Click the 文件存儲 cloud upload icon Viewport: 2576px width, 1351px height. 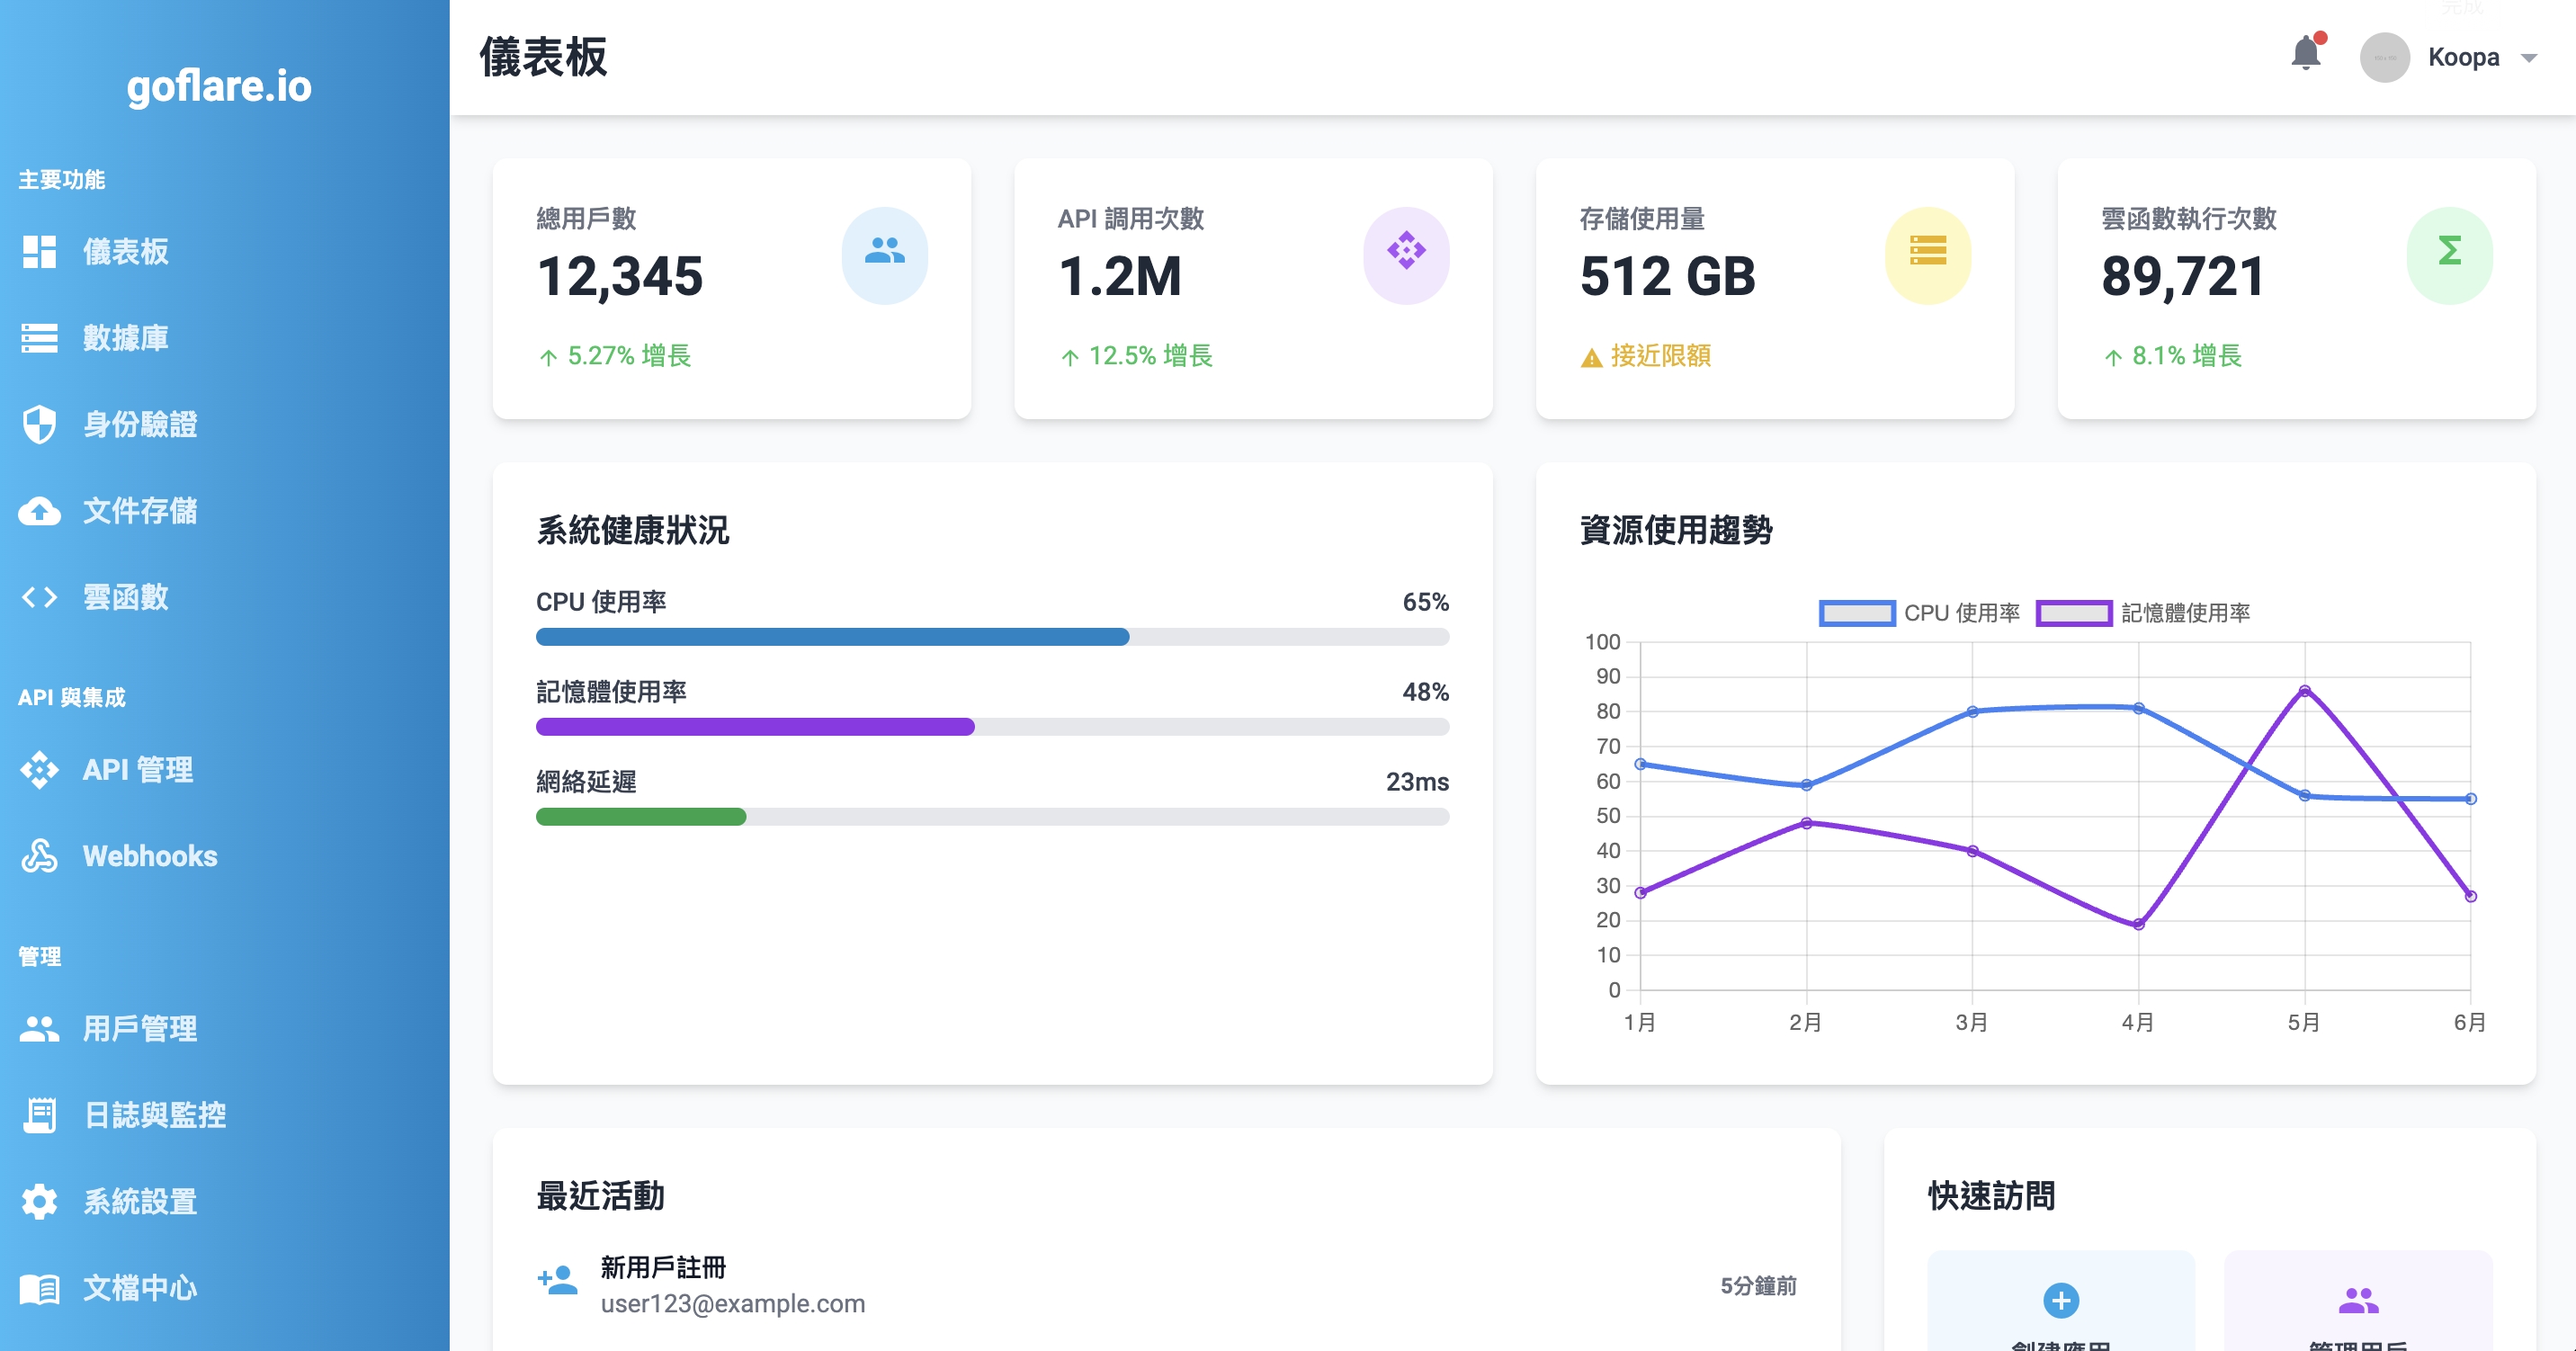click(x=40, y=511)
